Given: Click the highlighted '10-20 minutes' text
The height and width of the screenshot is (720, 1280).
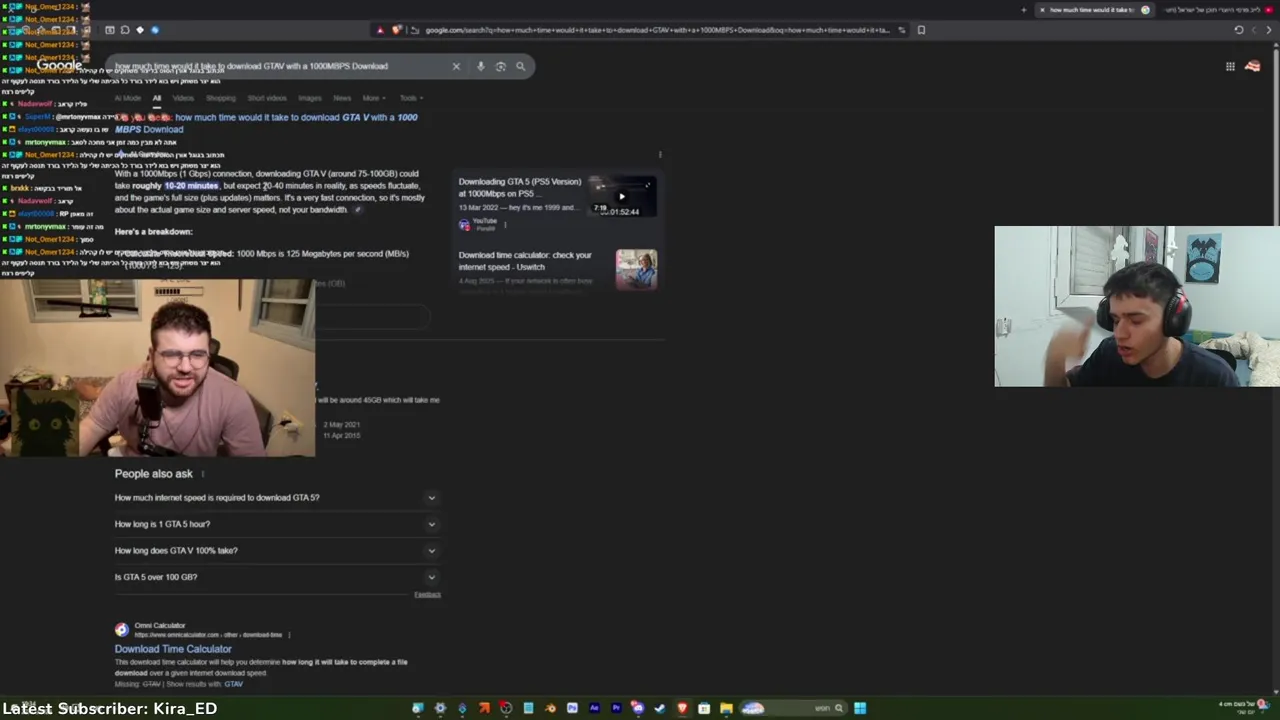Looking at the screenshot, I should (x=191, y=186).
